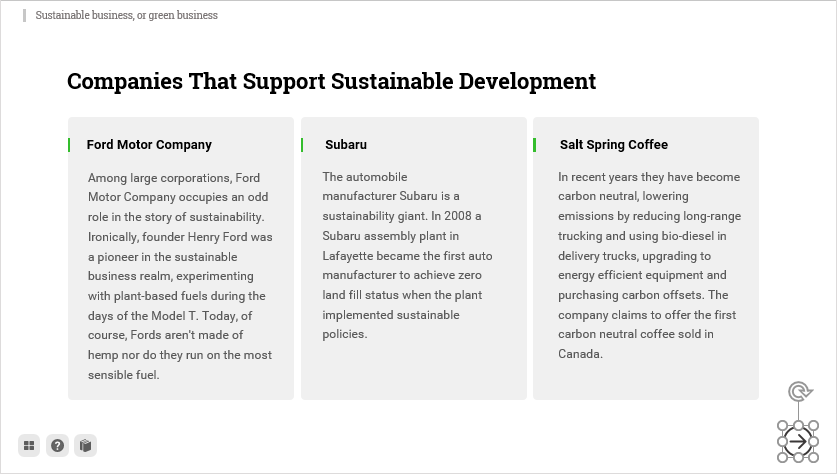Viewport: 837px width, 474px height.
Task: Click the Subaru description paragraph
Action: (407, 255)
